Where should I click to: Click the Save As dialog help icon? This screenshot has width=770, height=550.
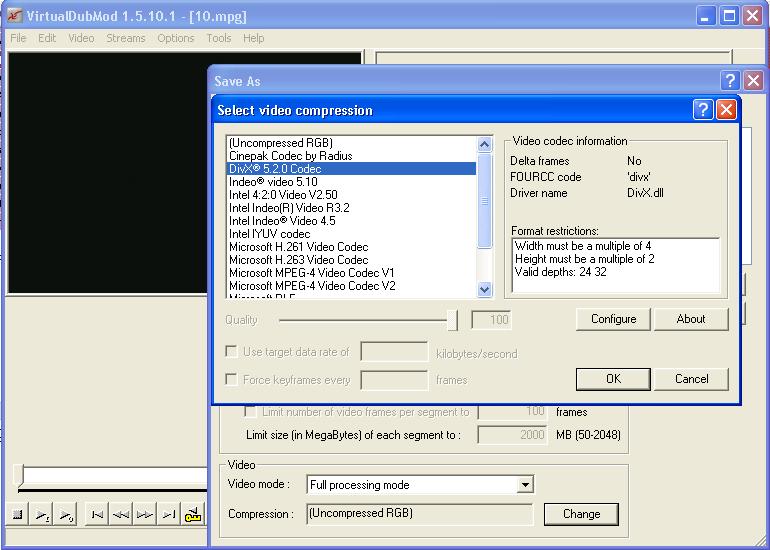click(730, 80)
